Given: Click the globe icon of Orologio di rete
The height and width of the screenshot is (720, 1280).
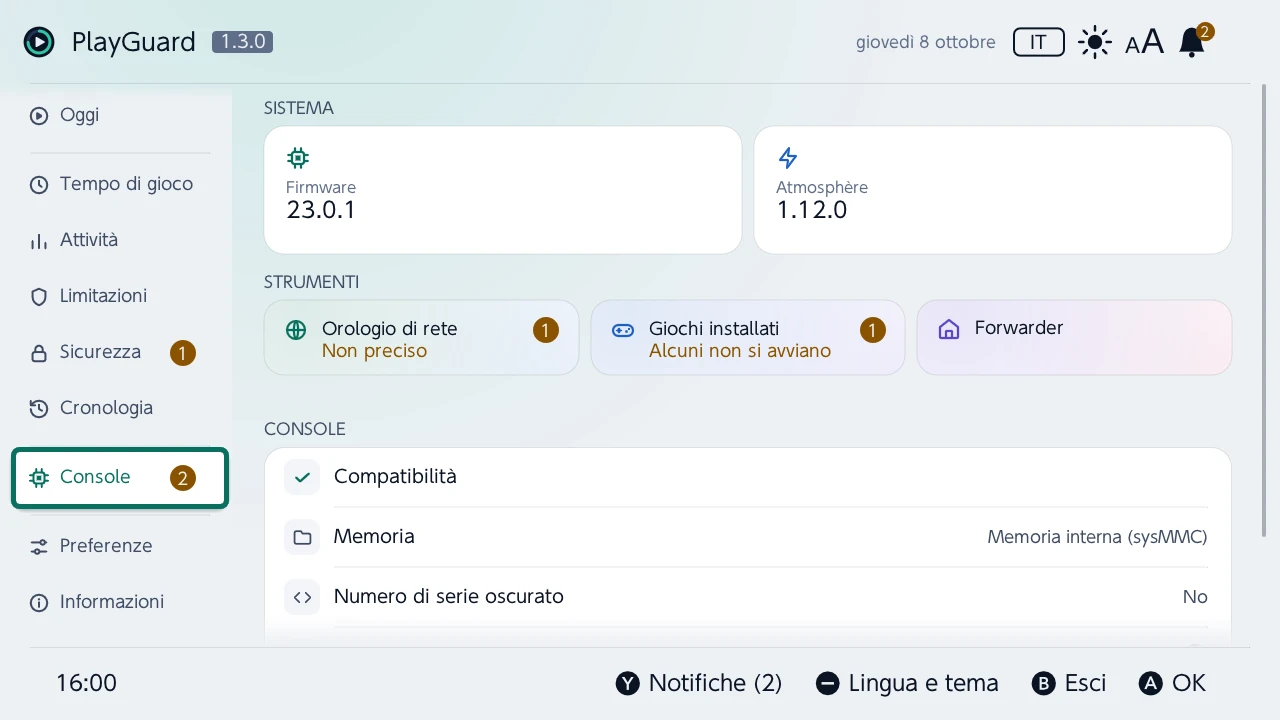Looking at the screenshot, I should 296,330.
